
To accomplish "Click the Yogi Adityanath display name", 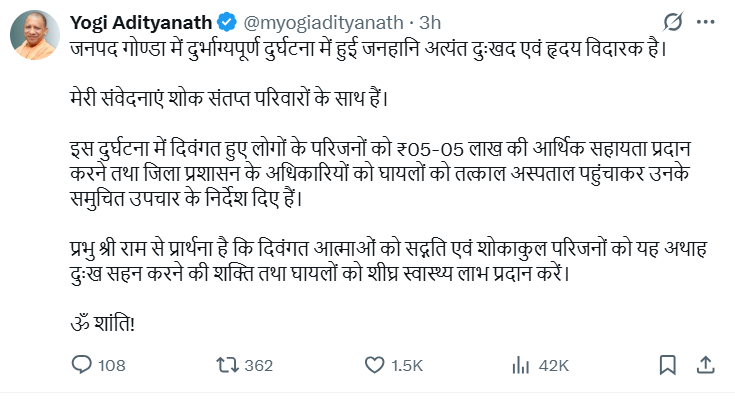I will pyautogui.click(x=142, y=19).
